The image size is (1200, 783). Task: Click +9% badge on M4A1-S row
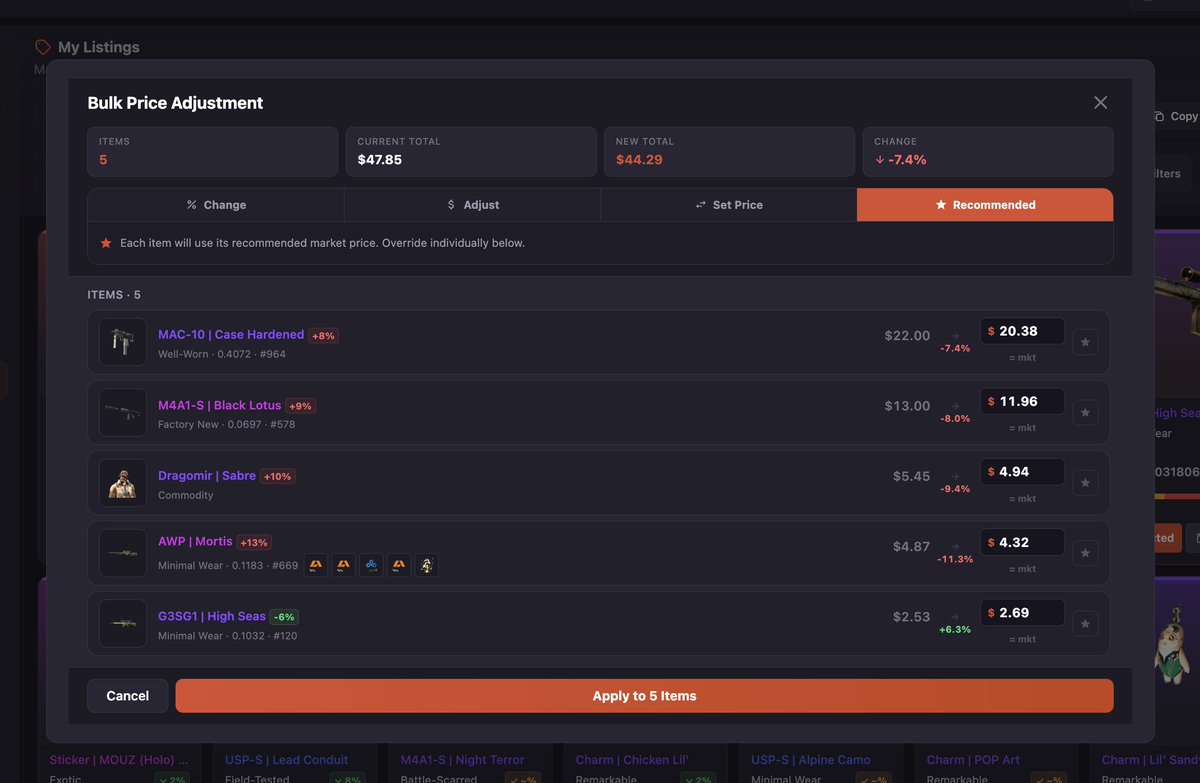coord(301,406)
